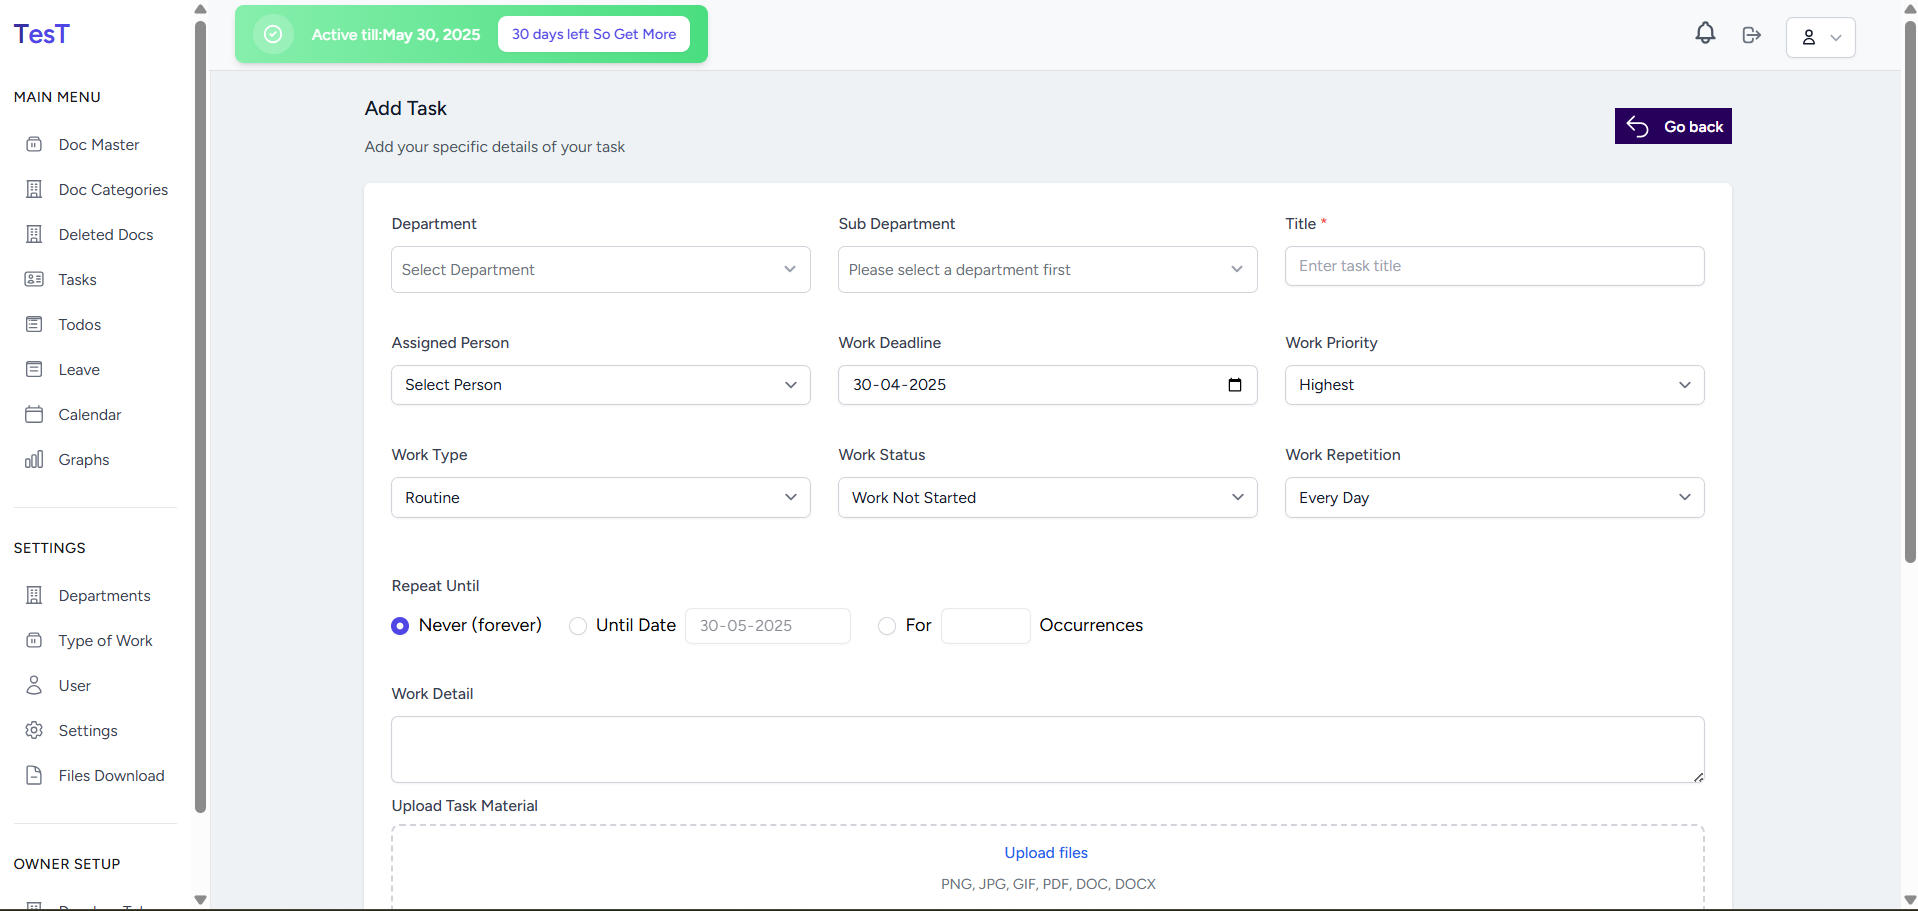Open the Calendar menu item
The height and width of the screenshot is (911, 1918).
click(x=89, y=414)
